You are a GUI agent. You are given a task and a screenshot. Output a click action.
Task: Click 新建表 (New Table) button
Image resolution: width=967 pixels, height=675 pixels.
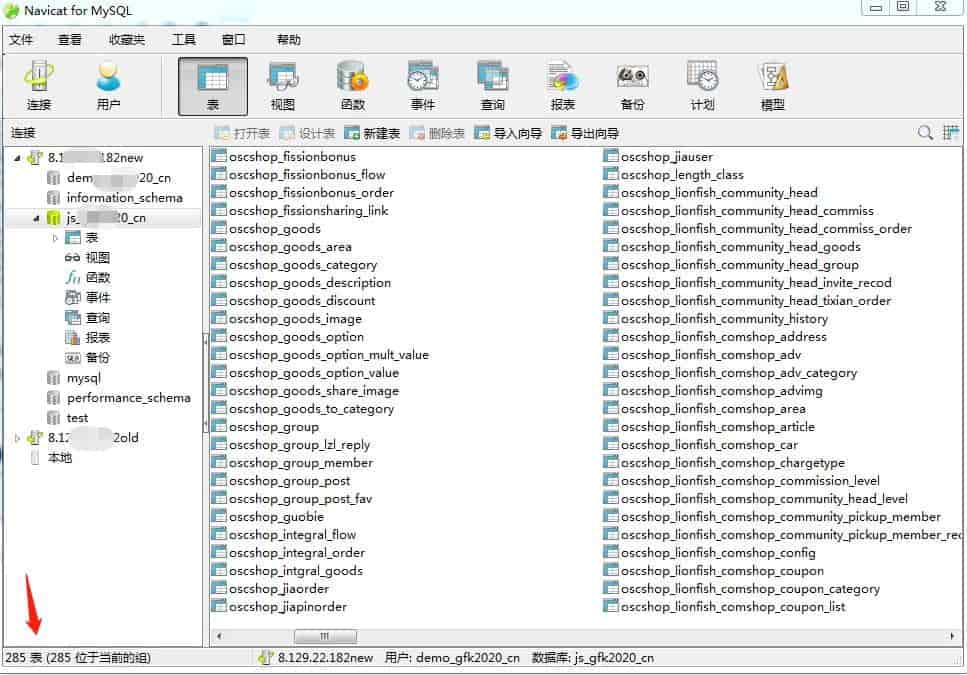372,133
